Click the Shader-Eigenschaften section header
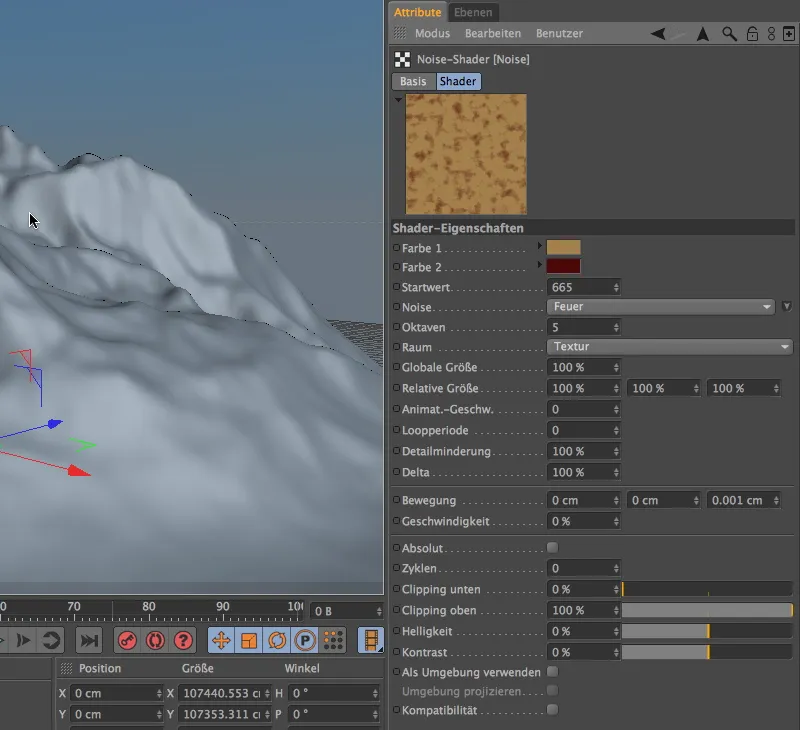The height and width of the screenshot is (730, 800). pyautogui.click(x=593, y=228)
